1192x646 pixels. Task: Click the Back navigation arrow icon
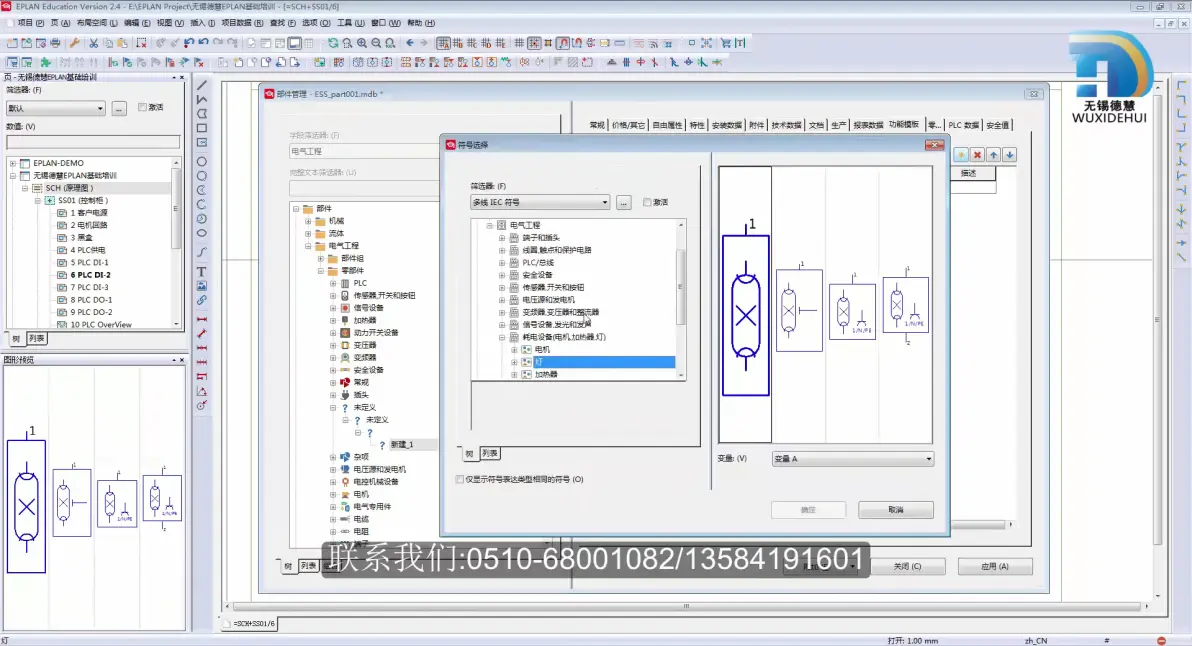(410, 43)
